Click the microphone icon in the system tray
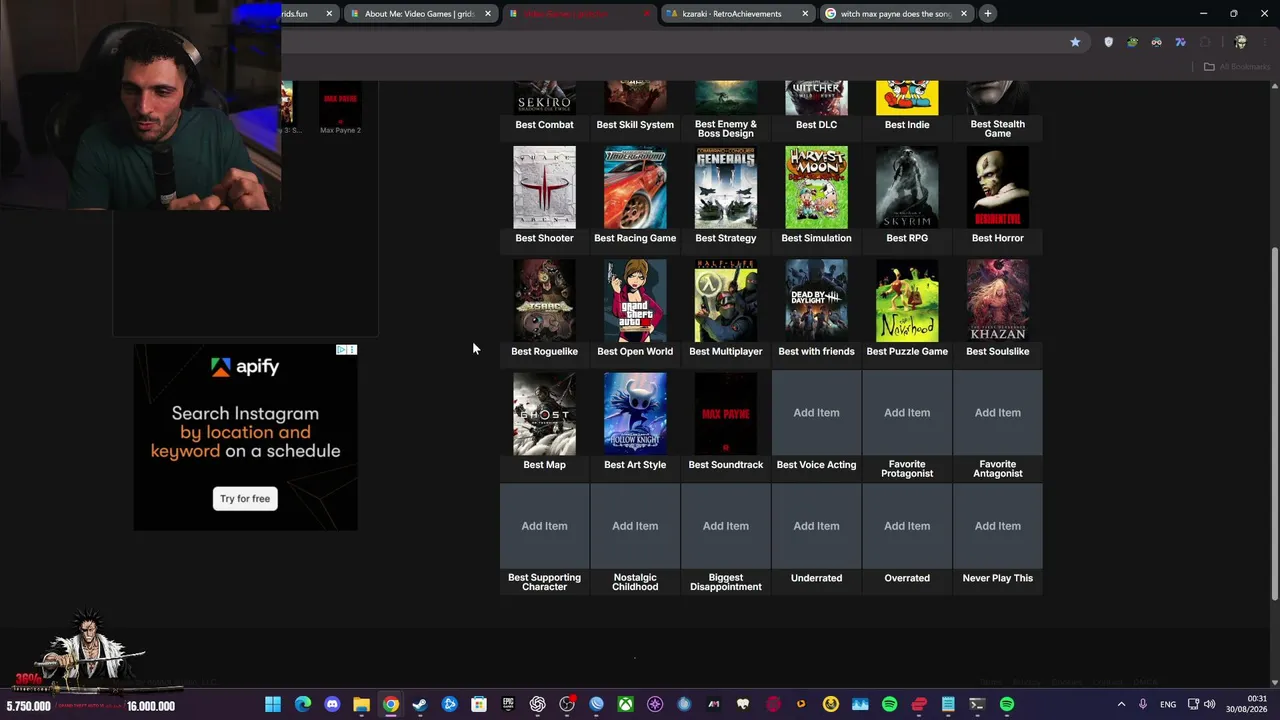 1143,705
